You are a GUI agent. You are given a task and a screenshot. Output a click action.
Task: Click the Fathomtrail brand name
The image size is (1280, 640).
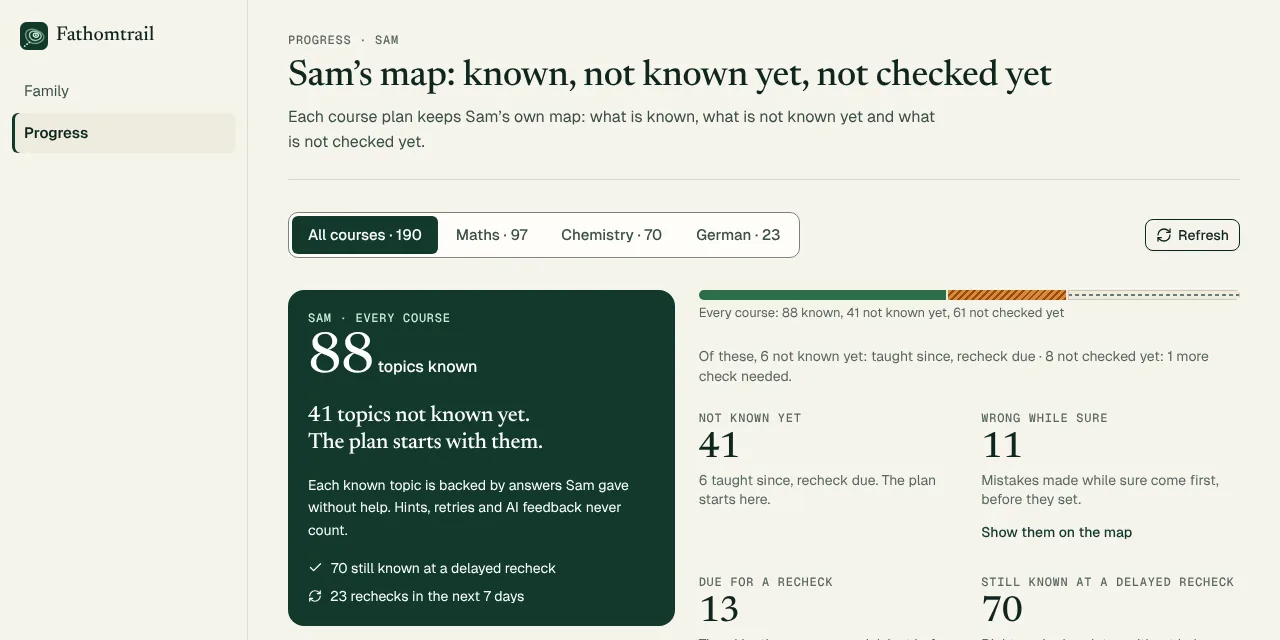105,35
